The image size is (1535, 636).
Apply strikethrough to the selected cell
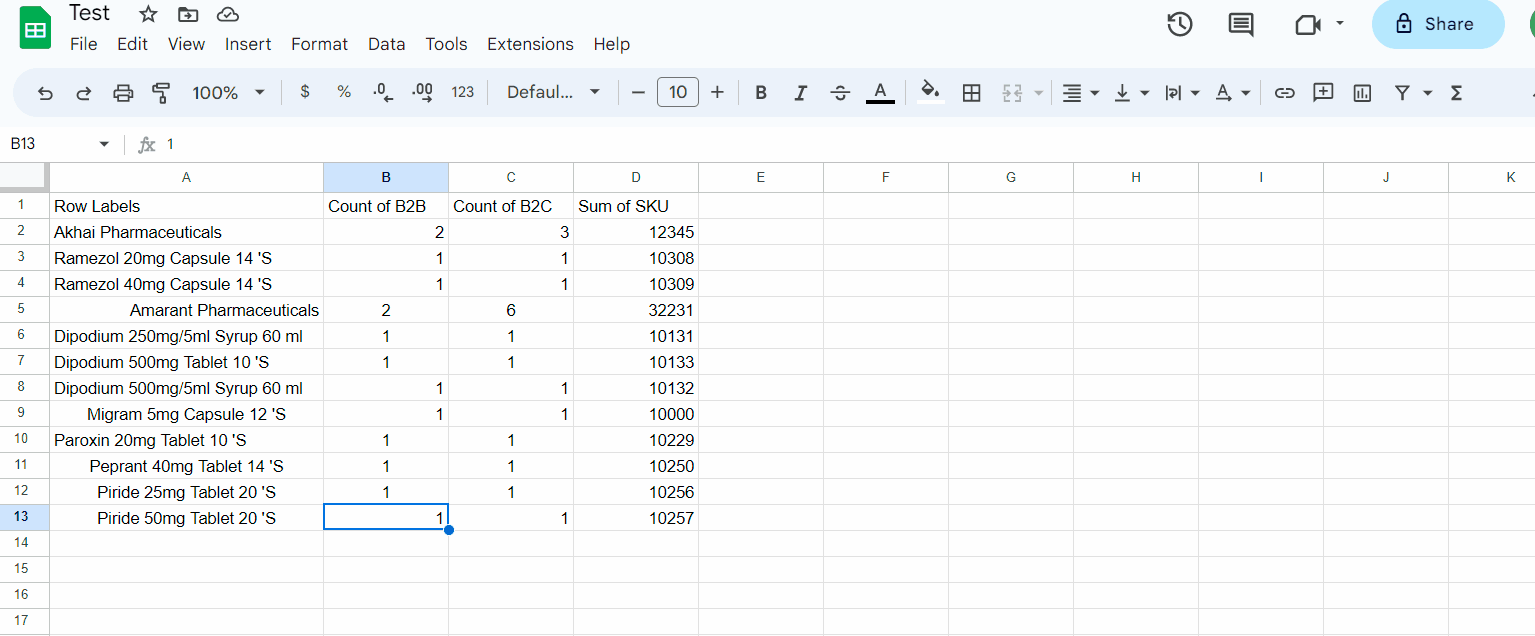point(840,92)
